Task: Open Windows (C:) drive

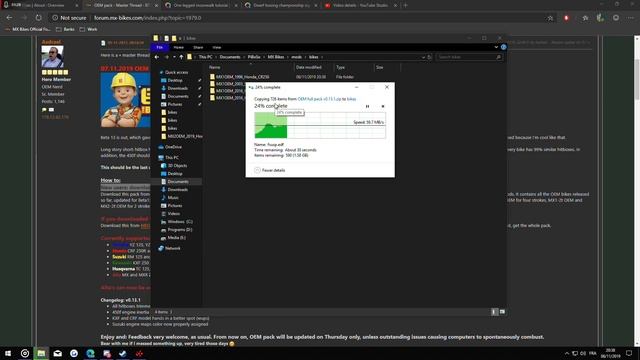Action: click(x=180, y=222)
